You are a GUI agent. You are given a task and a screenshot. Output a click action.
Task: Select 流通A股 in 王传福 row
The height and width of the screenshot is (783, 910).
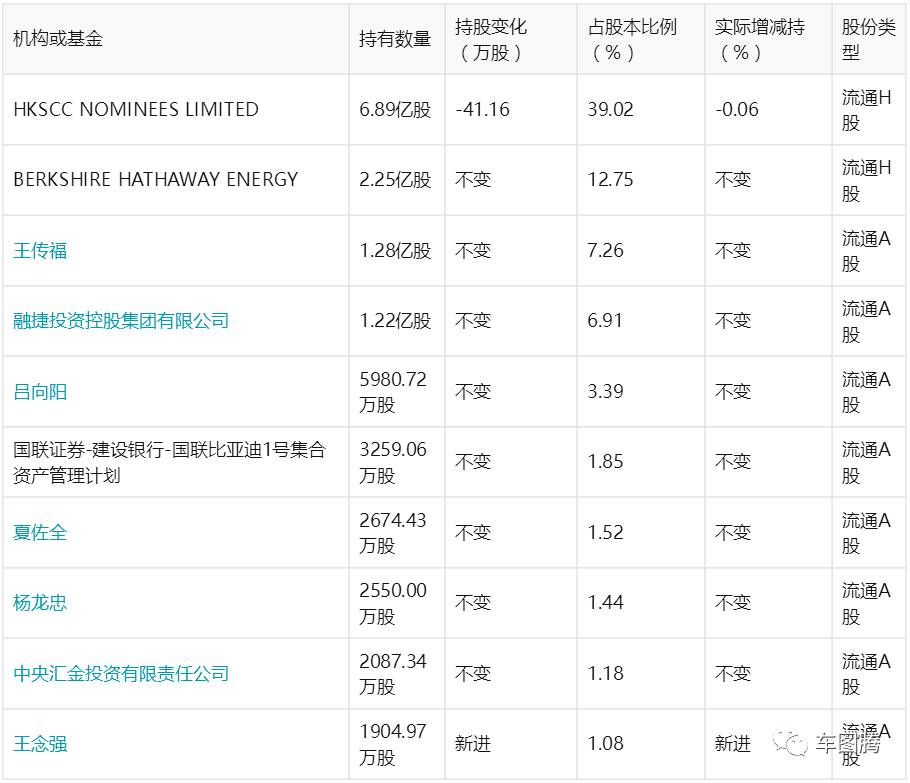pyautogui.click(x=866, y=251)
